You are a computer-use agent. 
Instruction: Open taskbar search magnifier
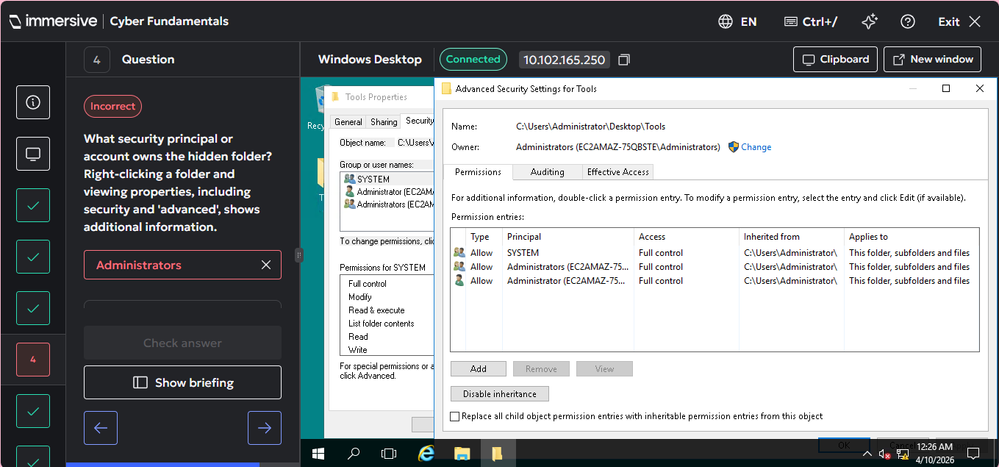[x=354, y=453]
